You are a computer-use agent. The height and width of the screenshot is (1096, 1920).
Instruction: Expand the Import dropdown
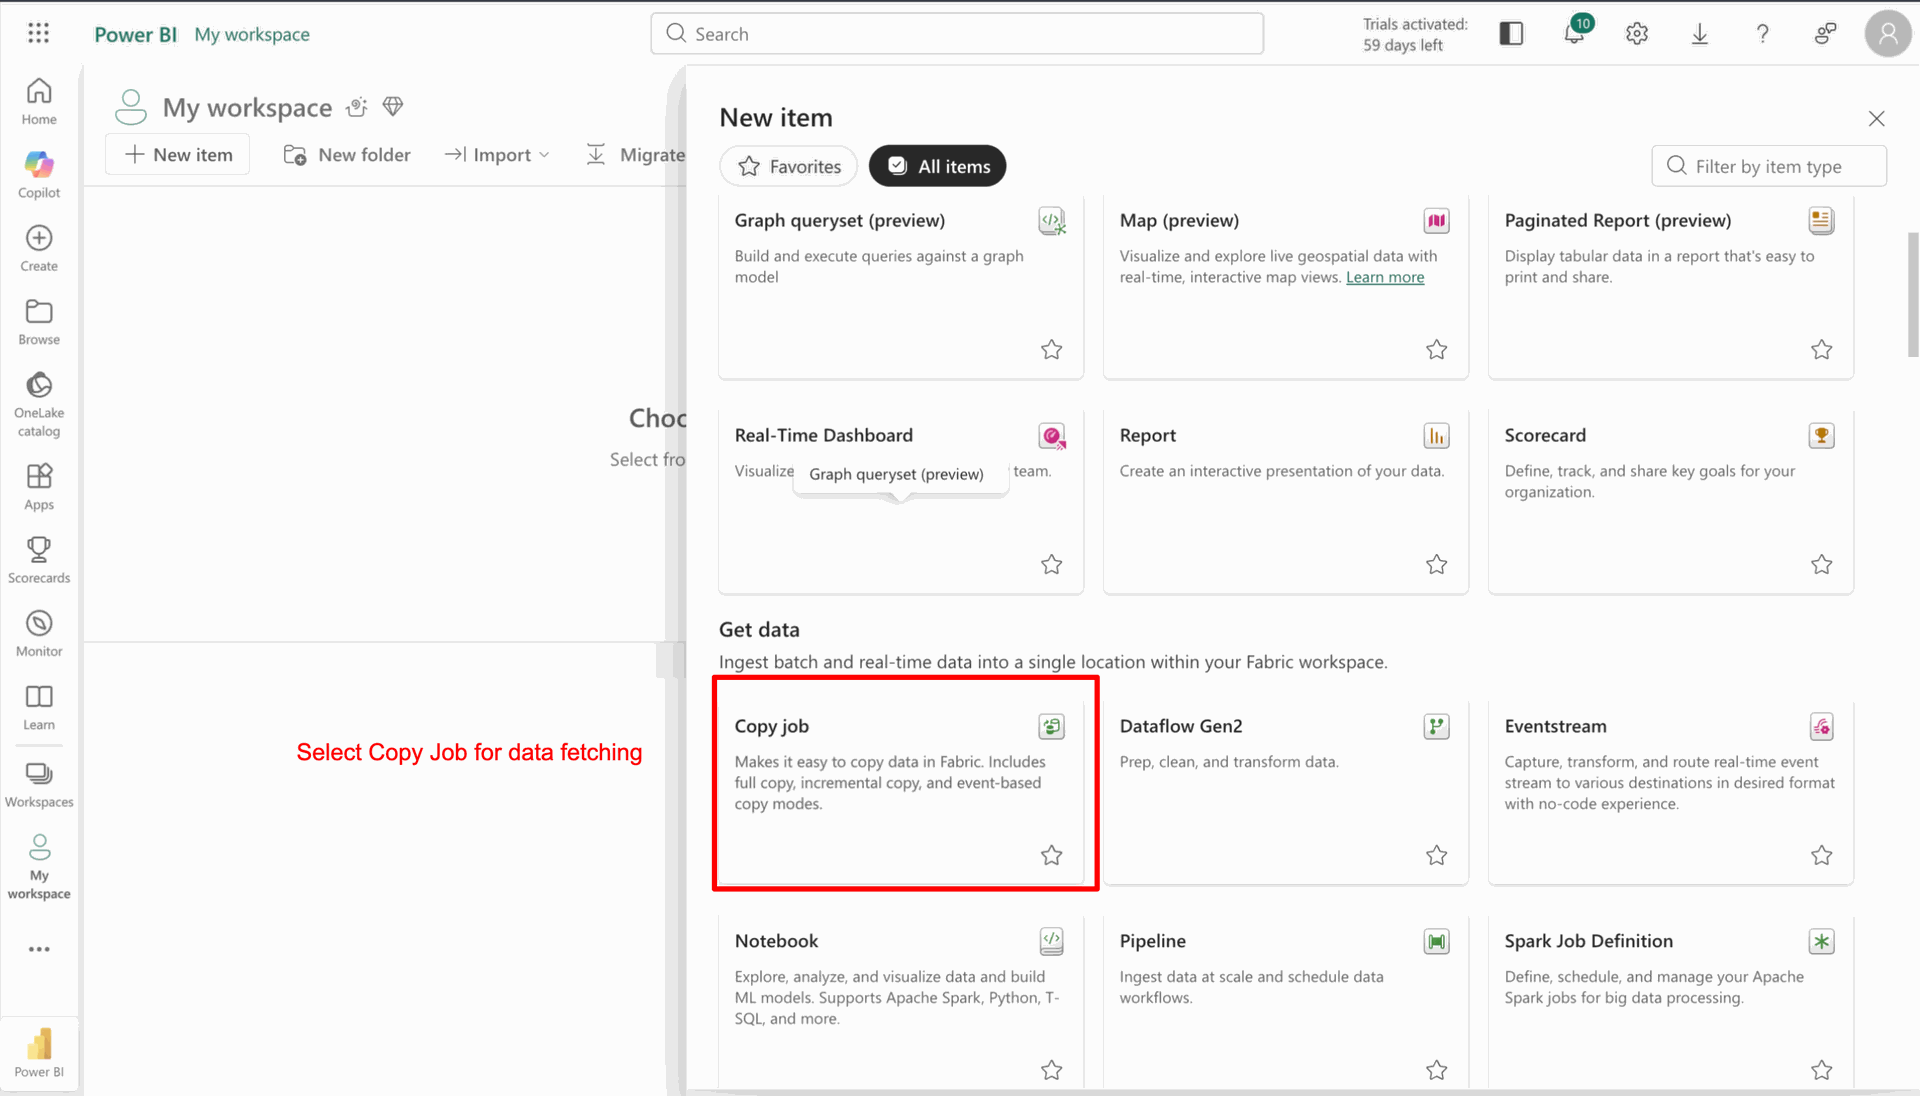[x=498, y=155]
